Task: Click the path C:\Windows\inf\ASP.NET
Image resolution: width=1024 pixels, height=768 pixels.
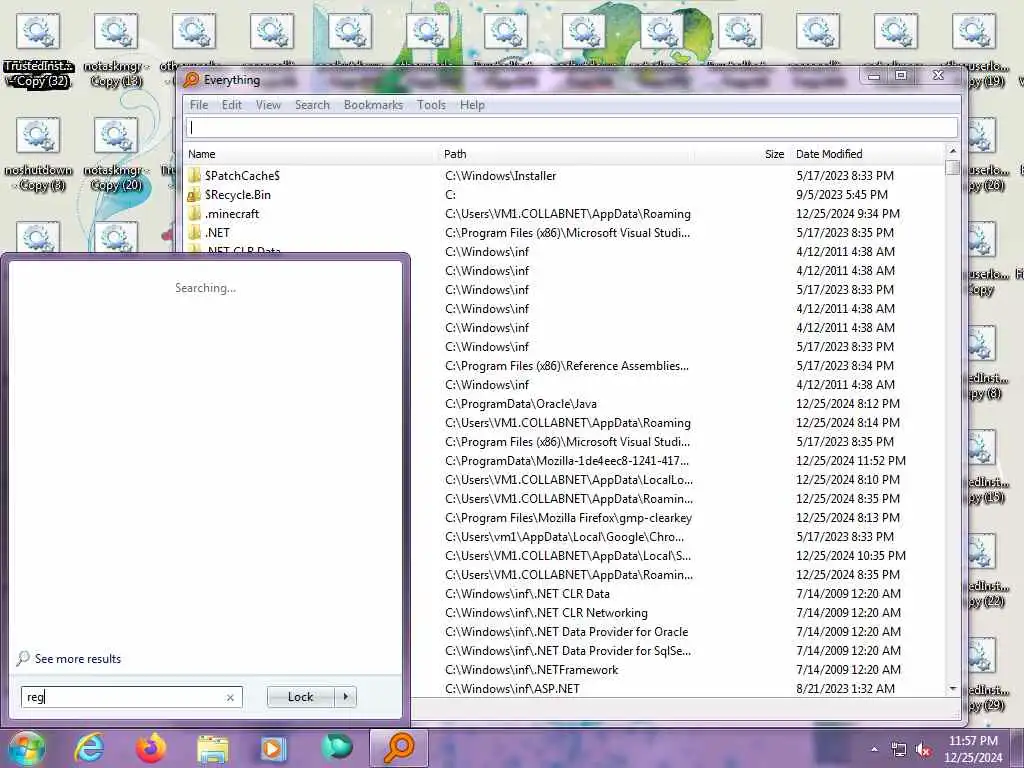Action: click(x=512, y=688)
